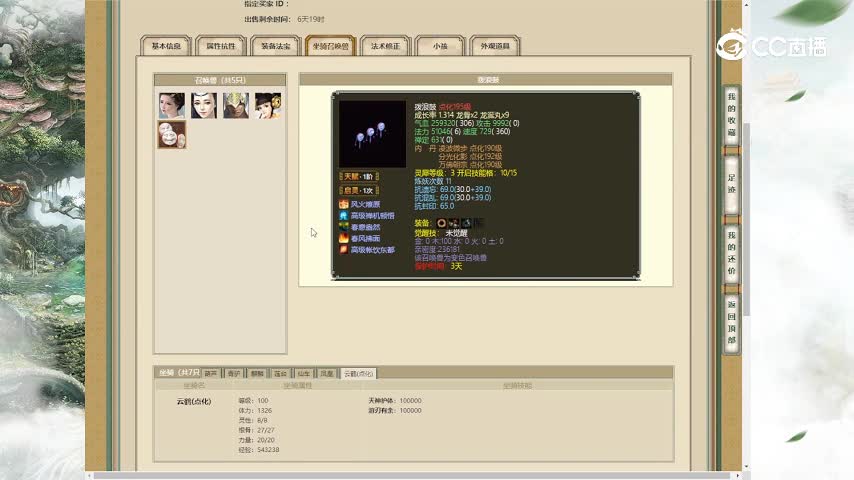The height and width of the screenshot is (480, 854).
Task: Click the first equipment ring icon
Action: point(441,223)
